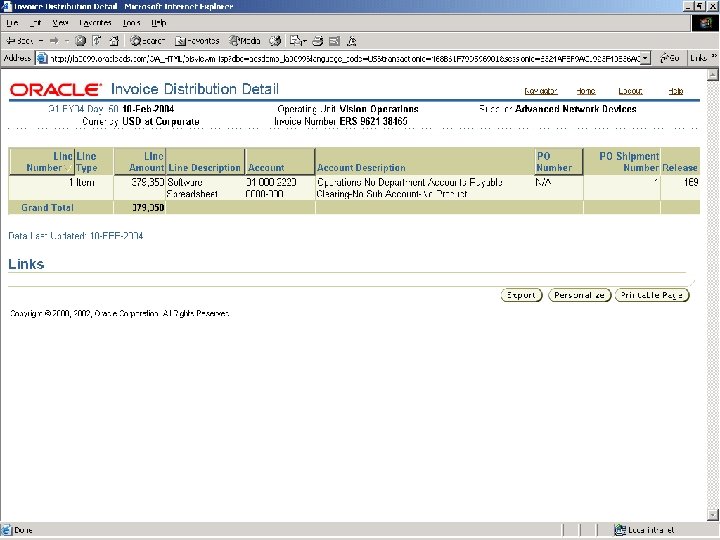Click the page icon in the address bar
This screenshot has width=720, height=540.
coord(42,58)
